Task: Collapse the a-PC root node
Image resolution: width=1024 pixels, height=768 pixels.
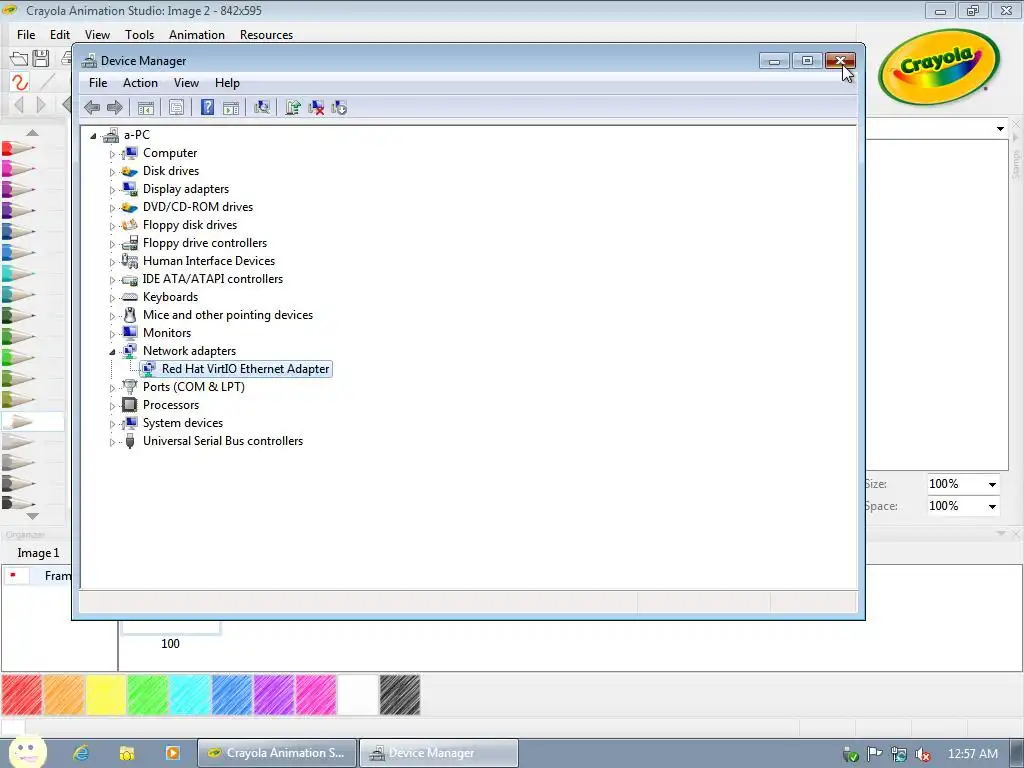Action: click(x=93, y=136)
